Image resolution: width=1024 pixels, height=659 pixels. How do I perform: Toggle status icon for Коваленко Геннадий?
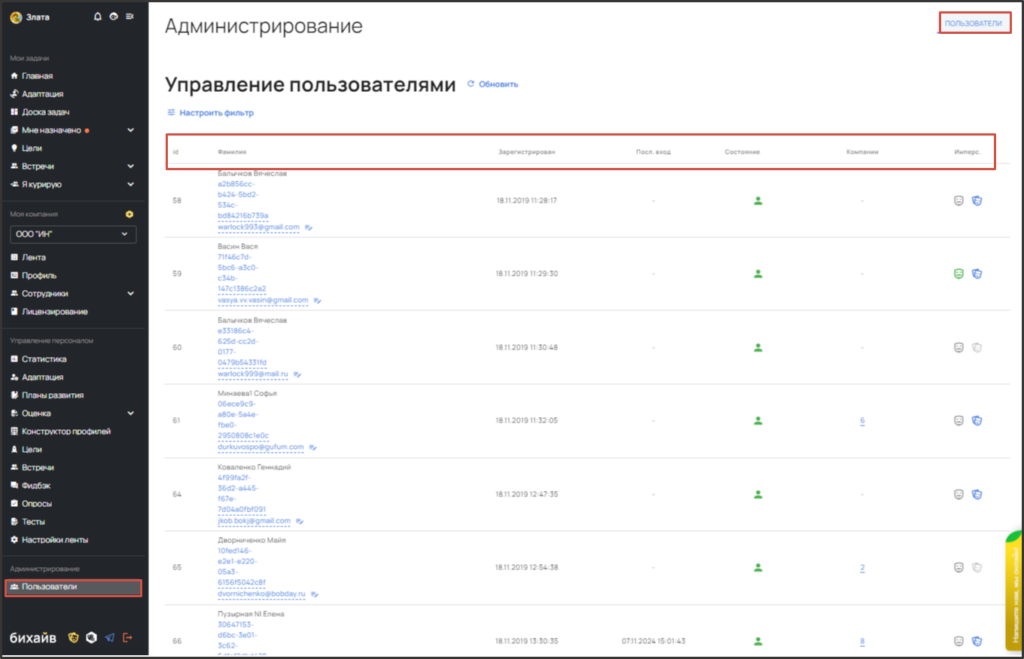[x=758, y=494]
